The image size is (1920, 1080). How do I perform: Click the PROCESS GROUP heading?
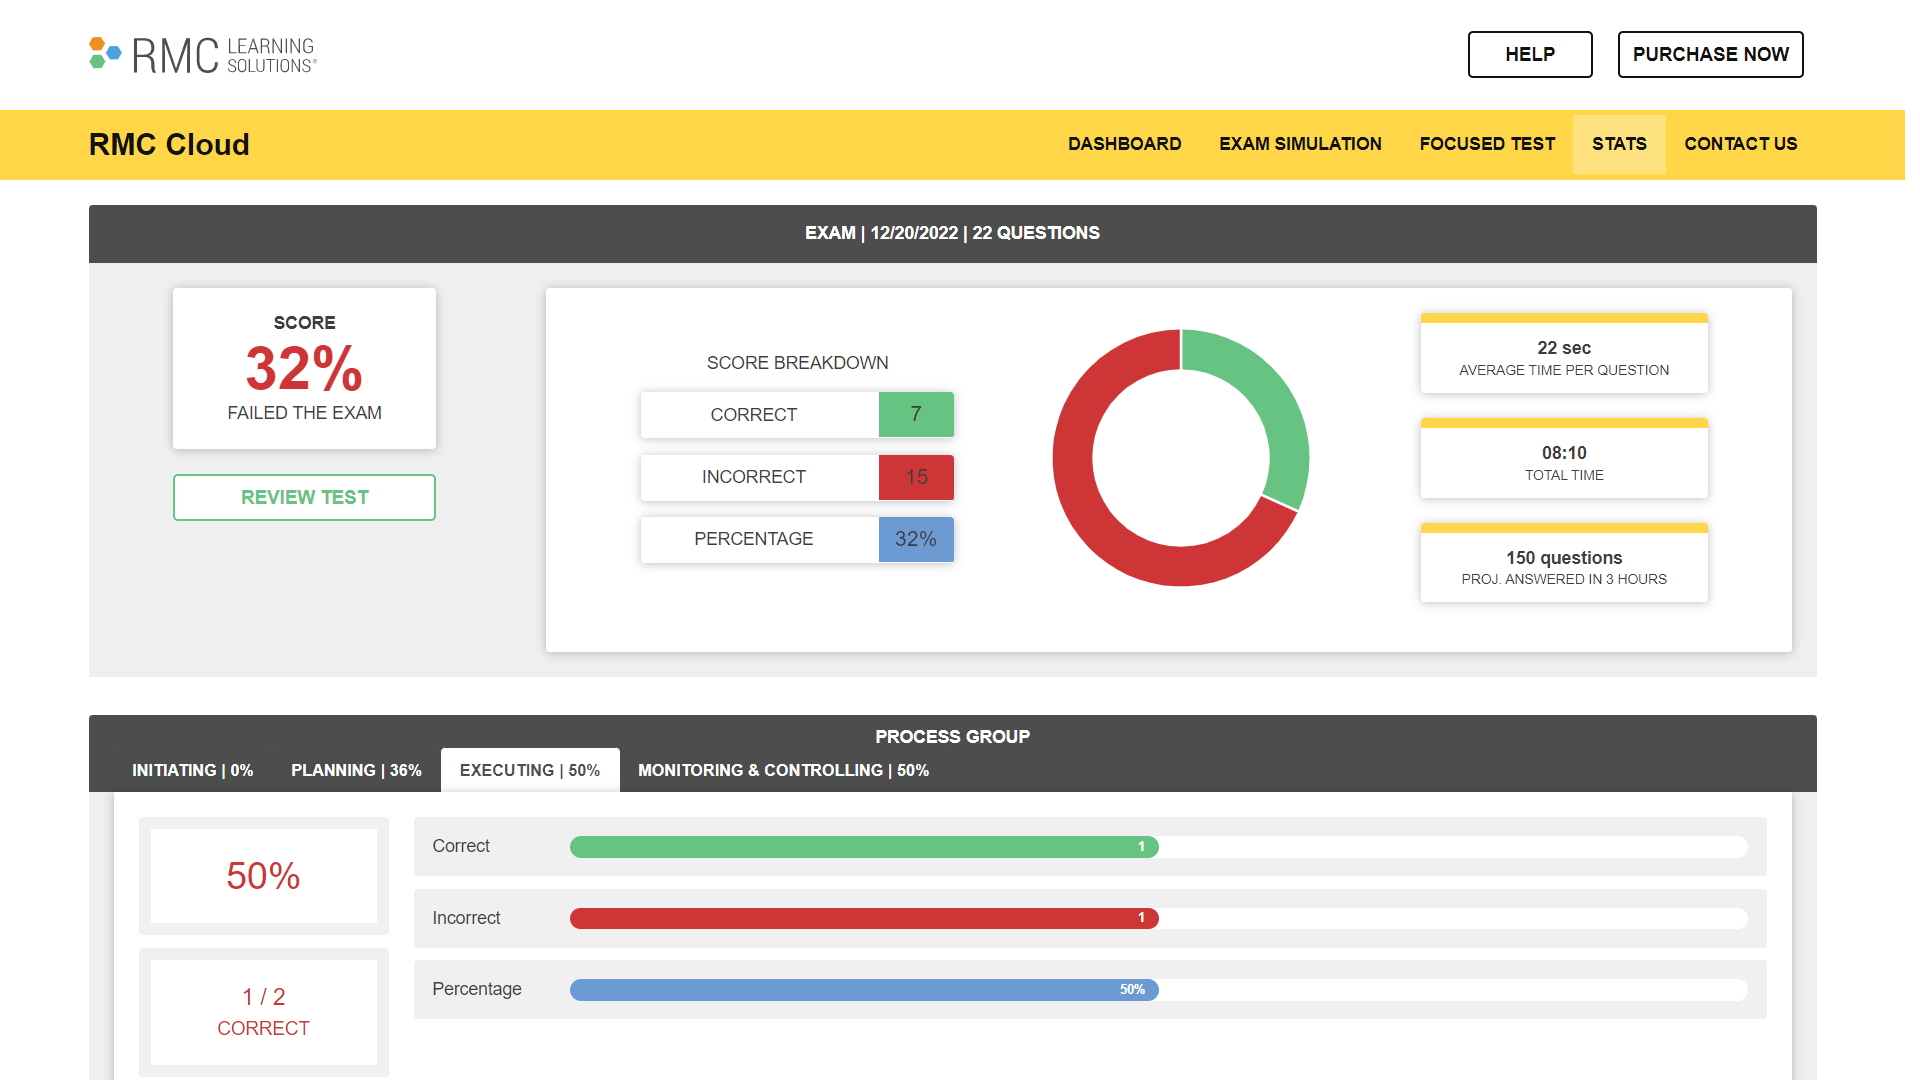point(952,737)
